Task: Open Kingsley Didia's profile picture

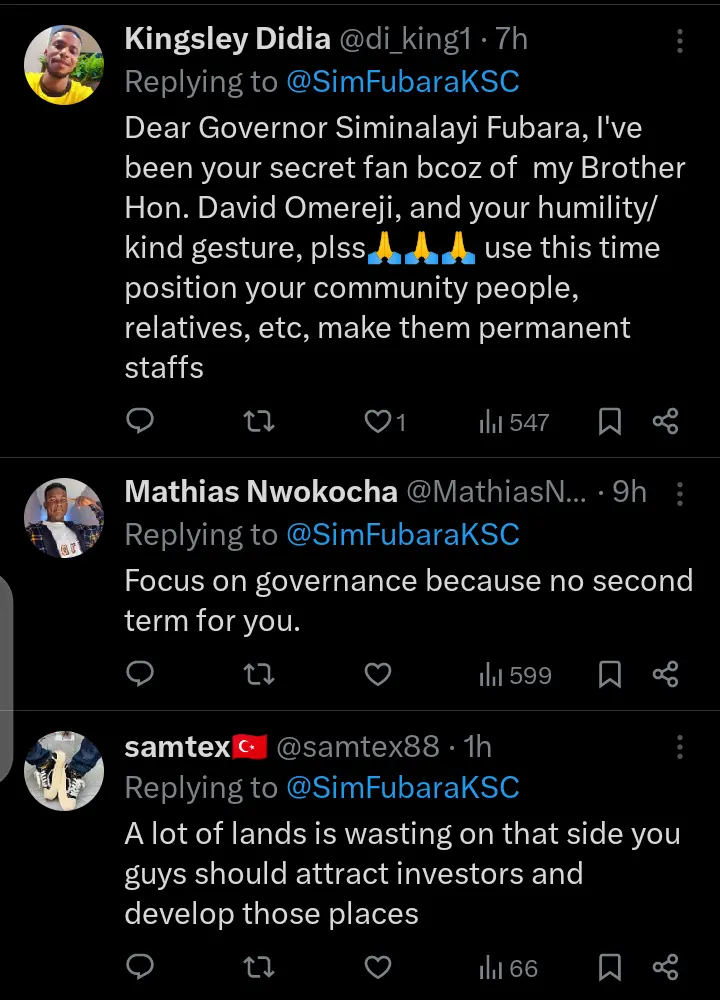Action: [64, 64]
